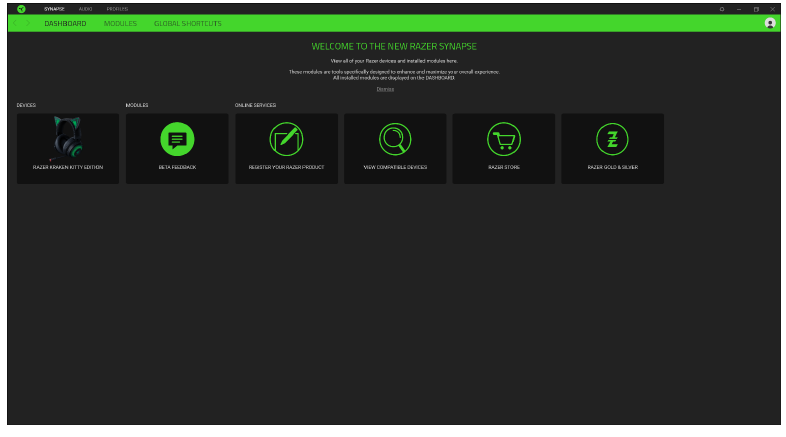Open the Razer Kraken Kitty Edition device tile
The height and width of the screenshot is (437, 786).
68,148
